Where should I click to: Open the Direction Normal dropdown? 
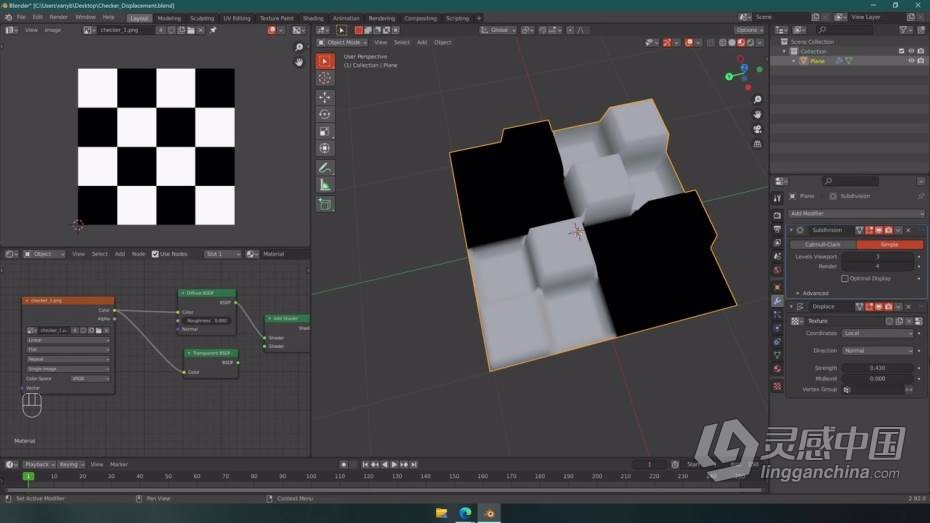(878, 350)
